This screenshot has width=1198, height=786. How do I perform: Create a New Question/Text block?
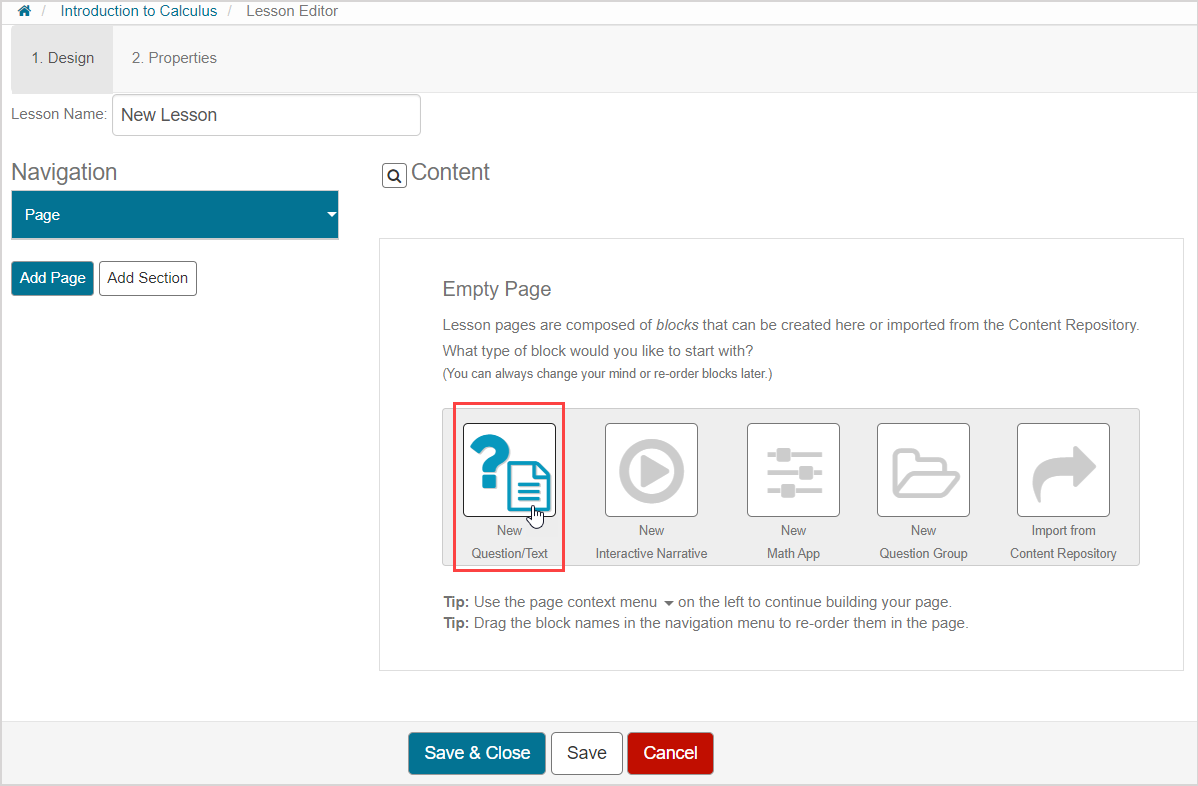click(x=509, y=470)
